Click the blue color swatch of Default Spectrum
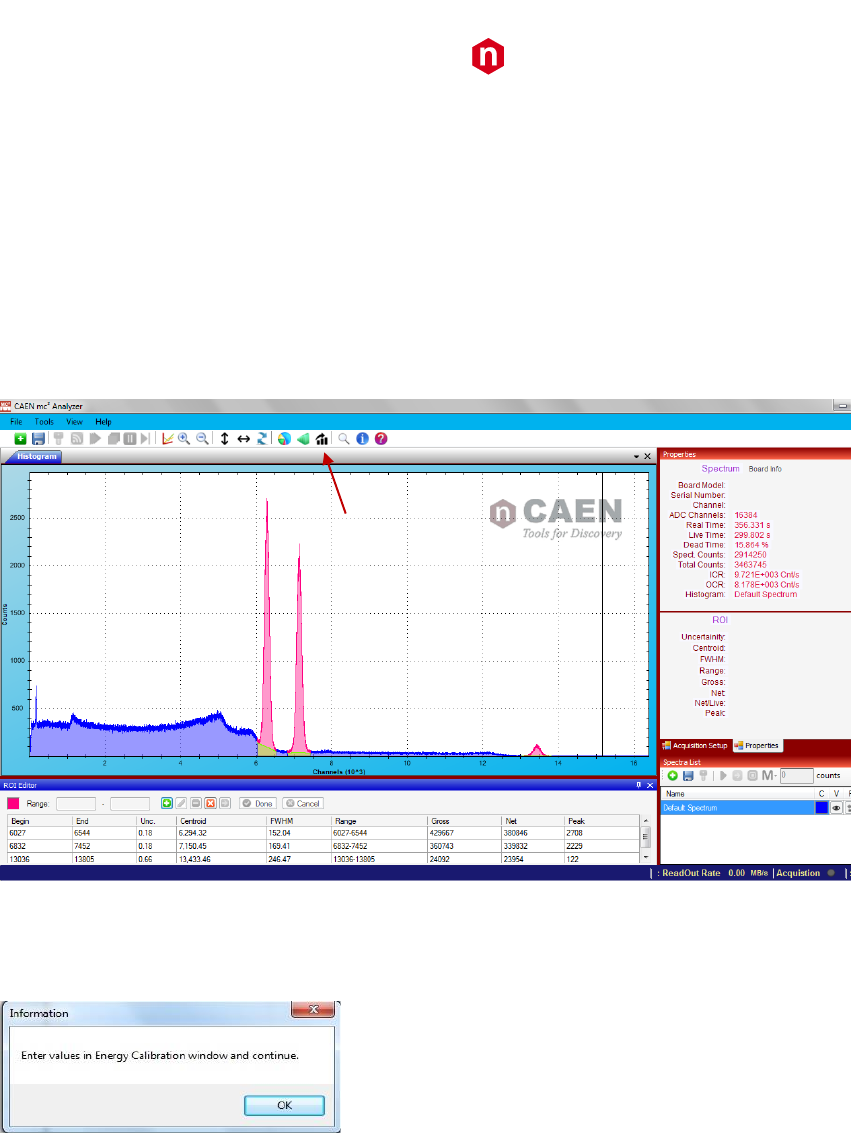851x1133 pixels. (821, 808)
